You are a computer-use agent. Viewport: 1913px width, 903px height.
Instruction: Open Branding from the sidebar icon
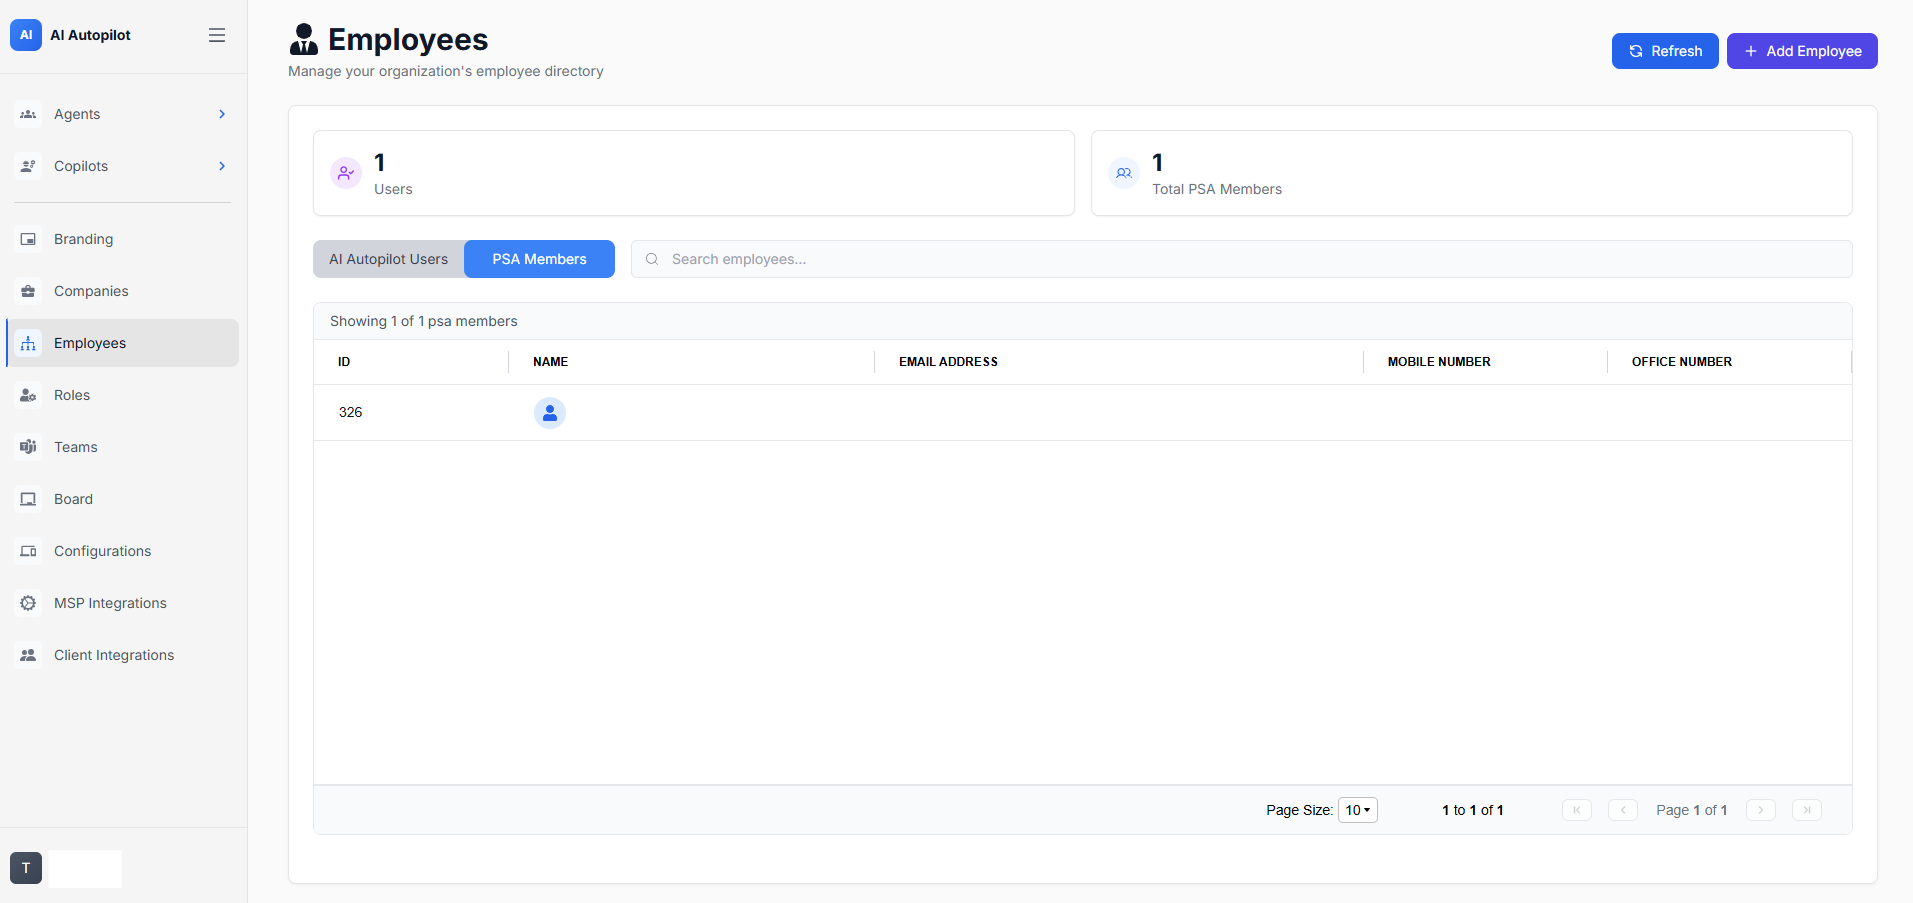(x=28, y=239)
